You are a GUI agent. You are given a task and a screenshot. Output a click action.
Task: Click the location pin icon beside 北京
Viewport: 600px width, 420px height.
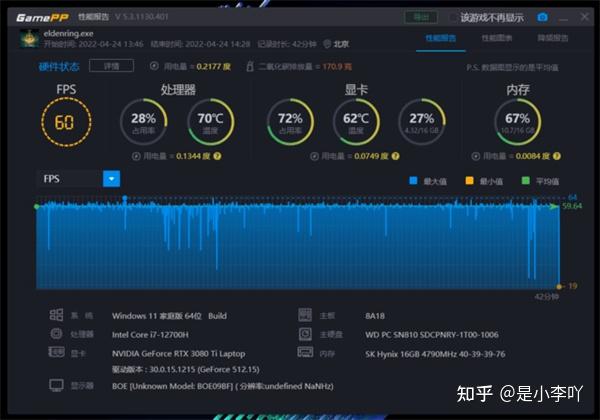(327, 44)
